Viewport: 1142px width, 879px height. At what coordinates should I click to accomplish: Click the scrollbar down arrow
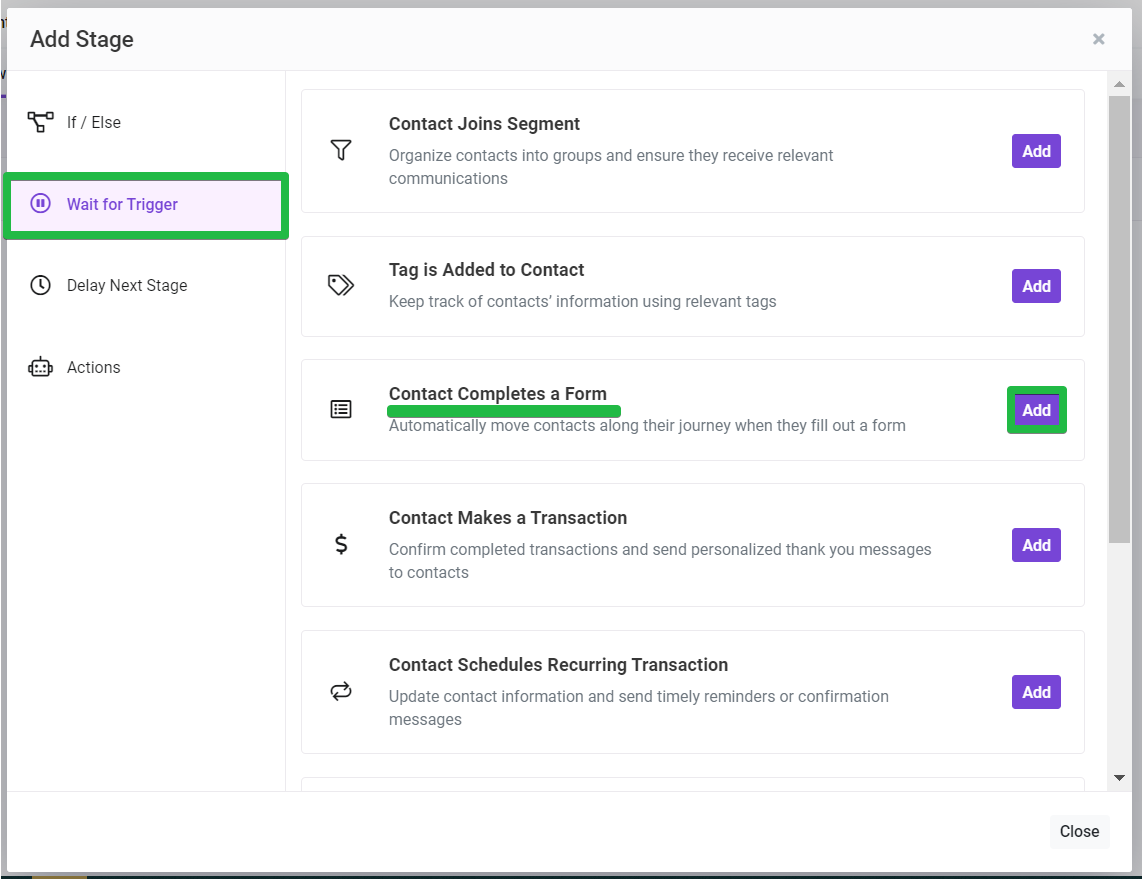(x=1119, y=778)
